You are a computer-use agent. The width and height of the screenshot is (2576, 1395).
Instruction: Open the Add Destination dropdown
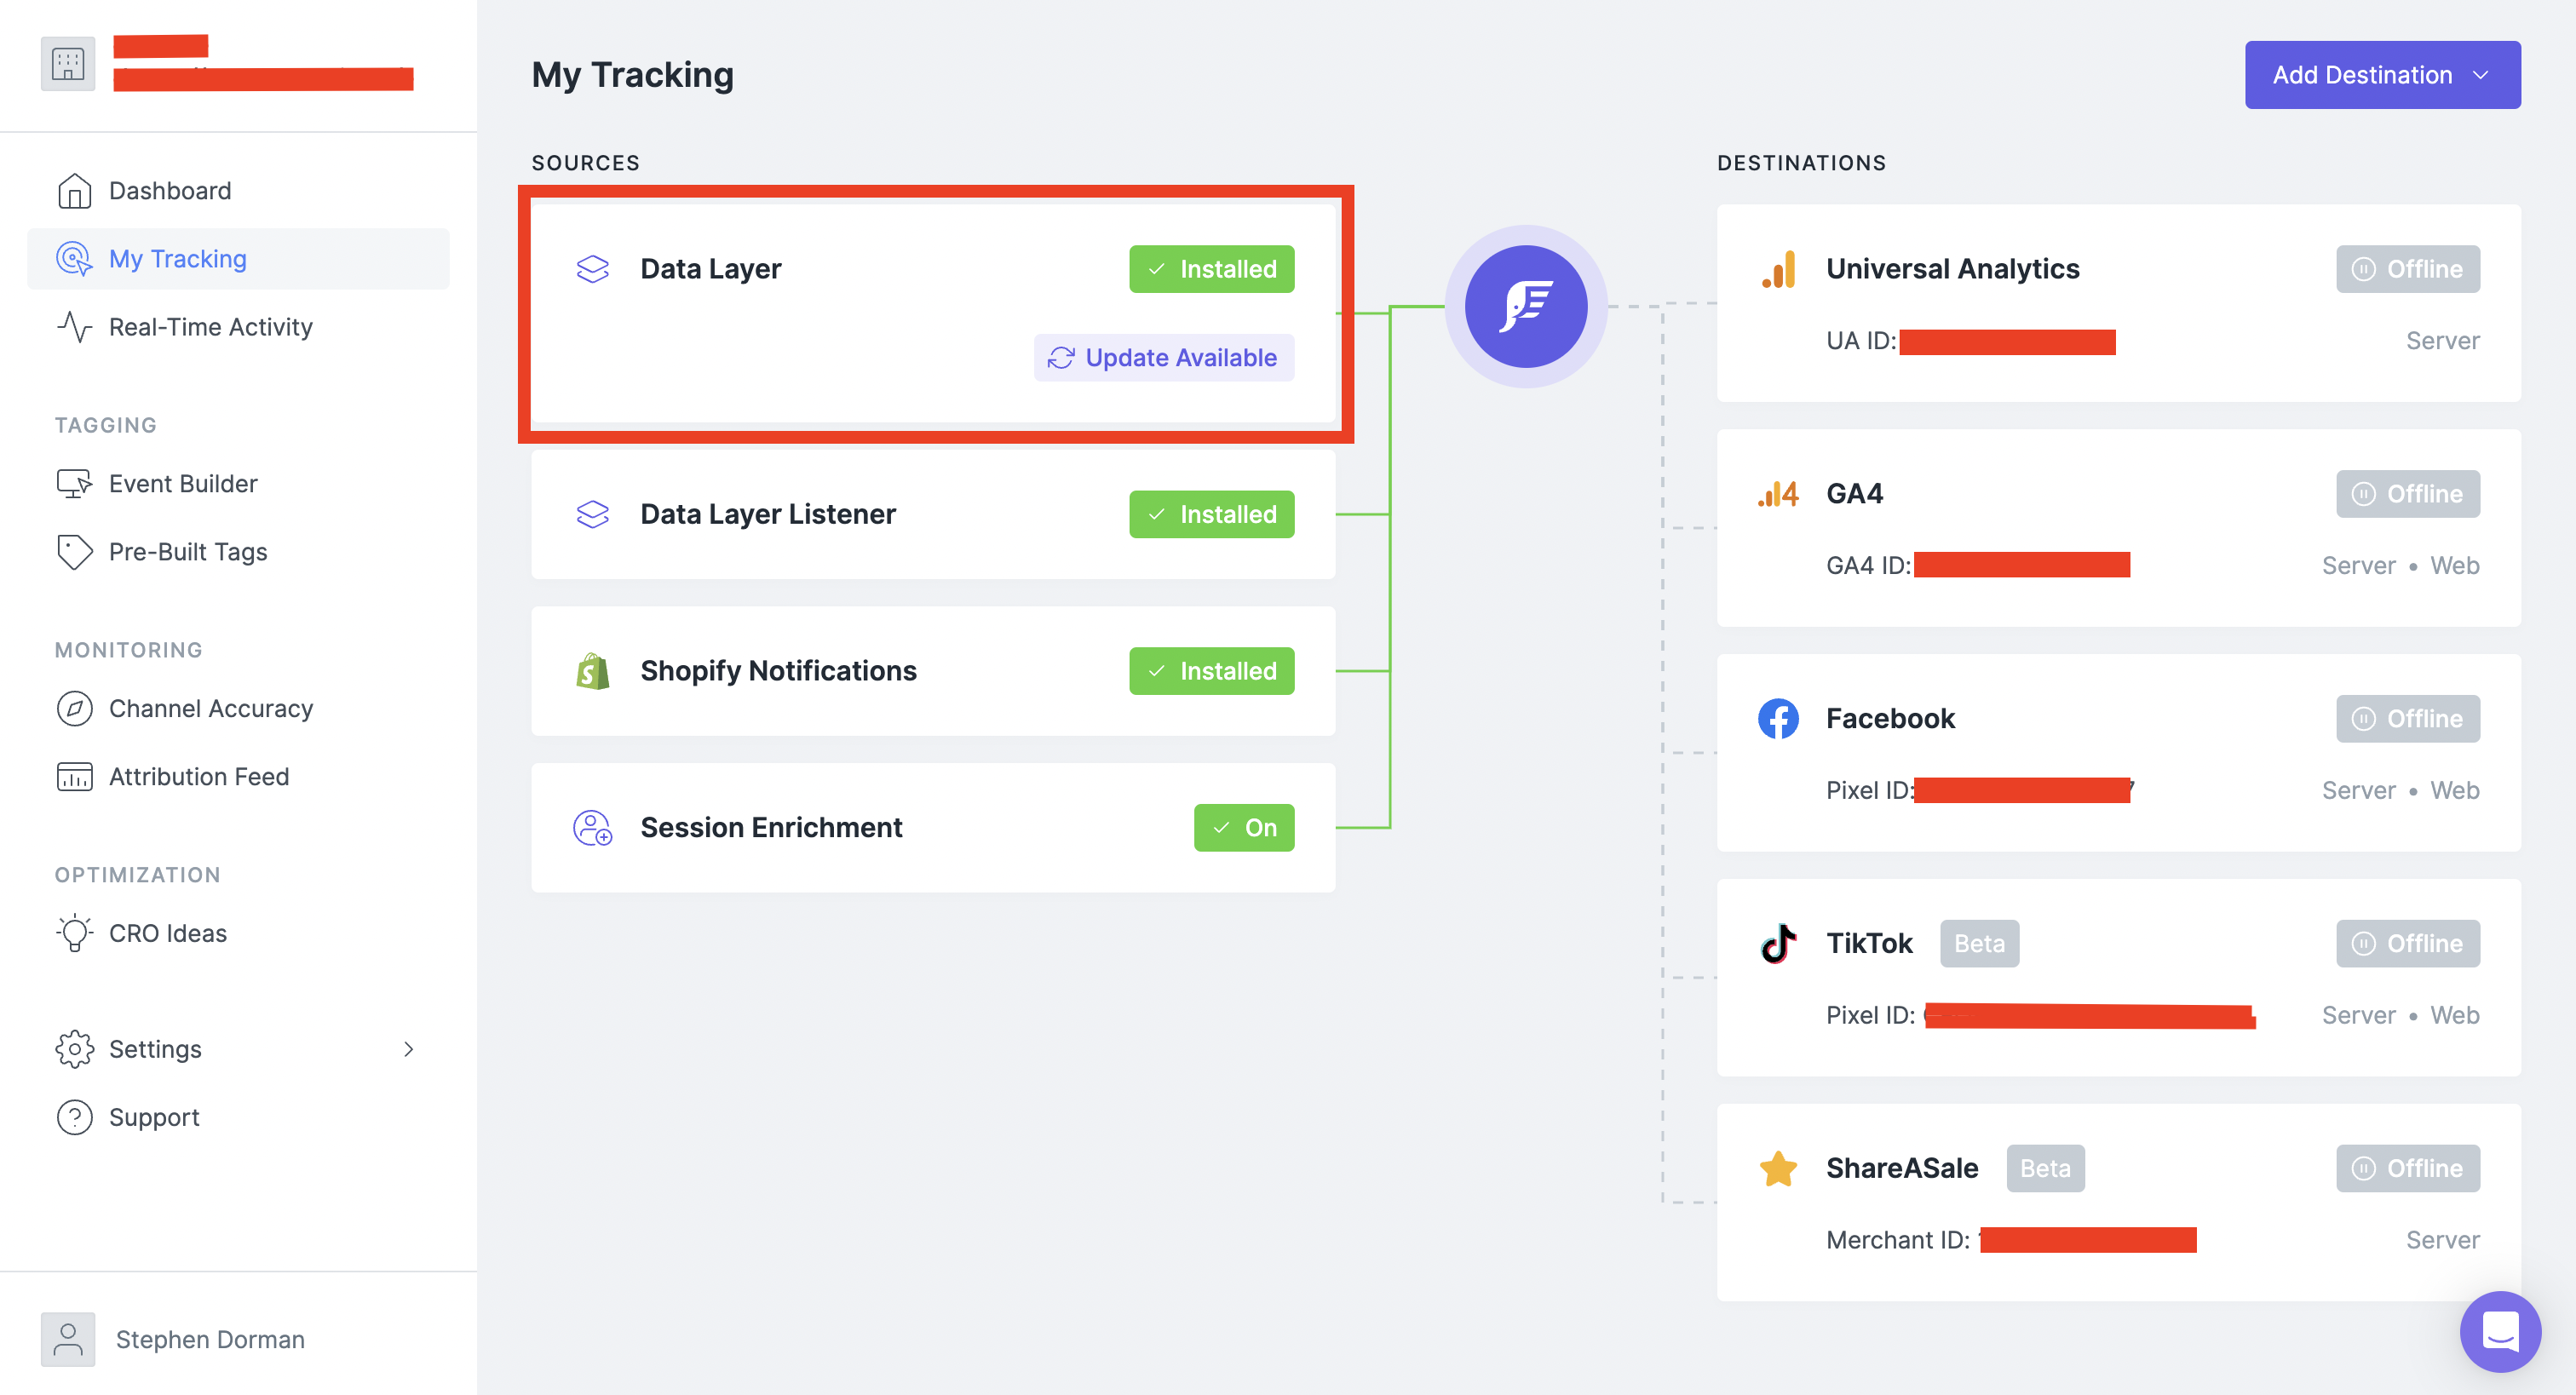click(x=2382, y=74)
